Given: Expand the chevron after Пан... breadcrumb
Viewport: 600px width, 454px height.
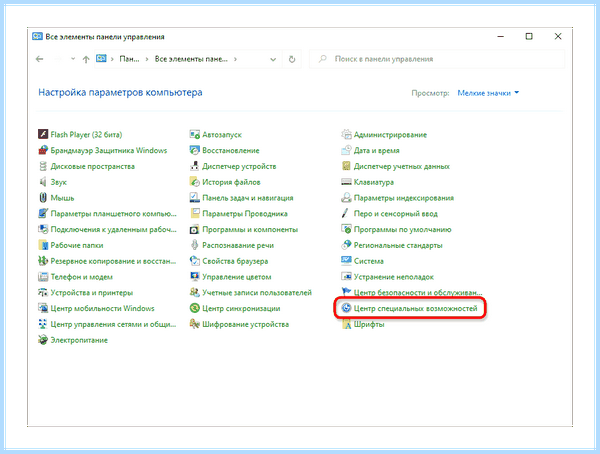Looking at the screenshot, I should coord(147,59).
